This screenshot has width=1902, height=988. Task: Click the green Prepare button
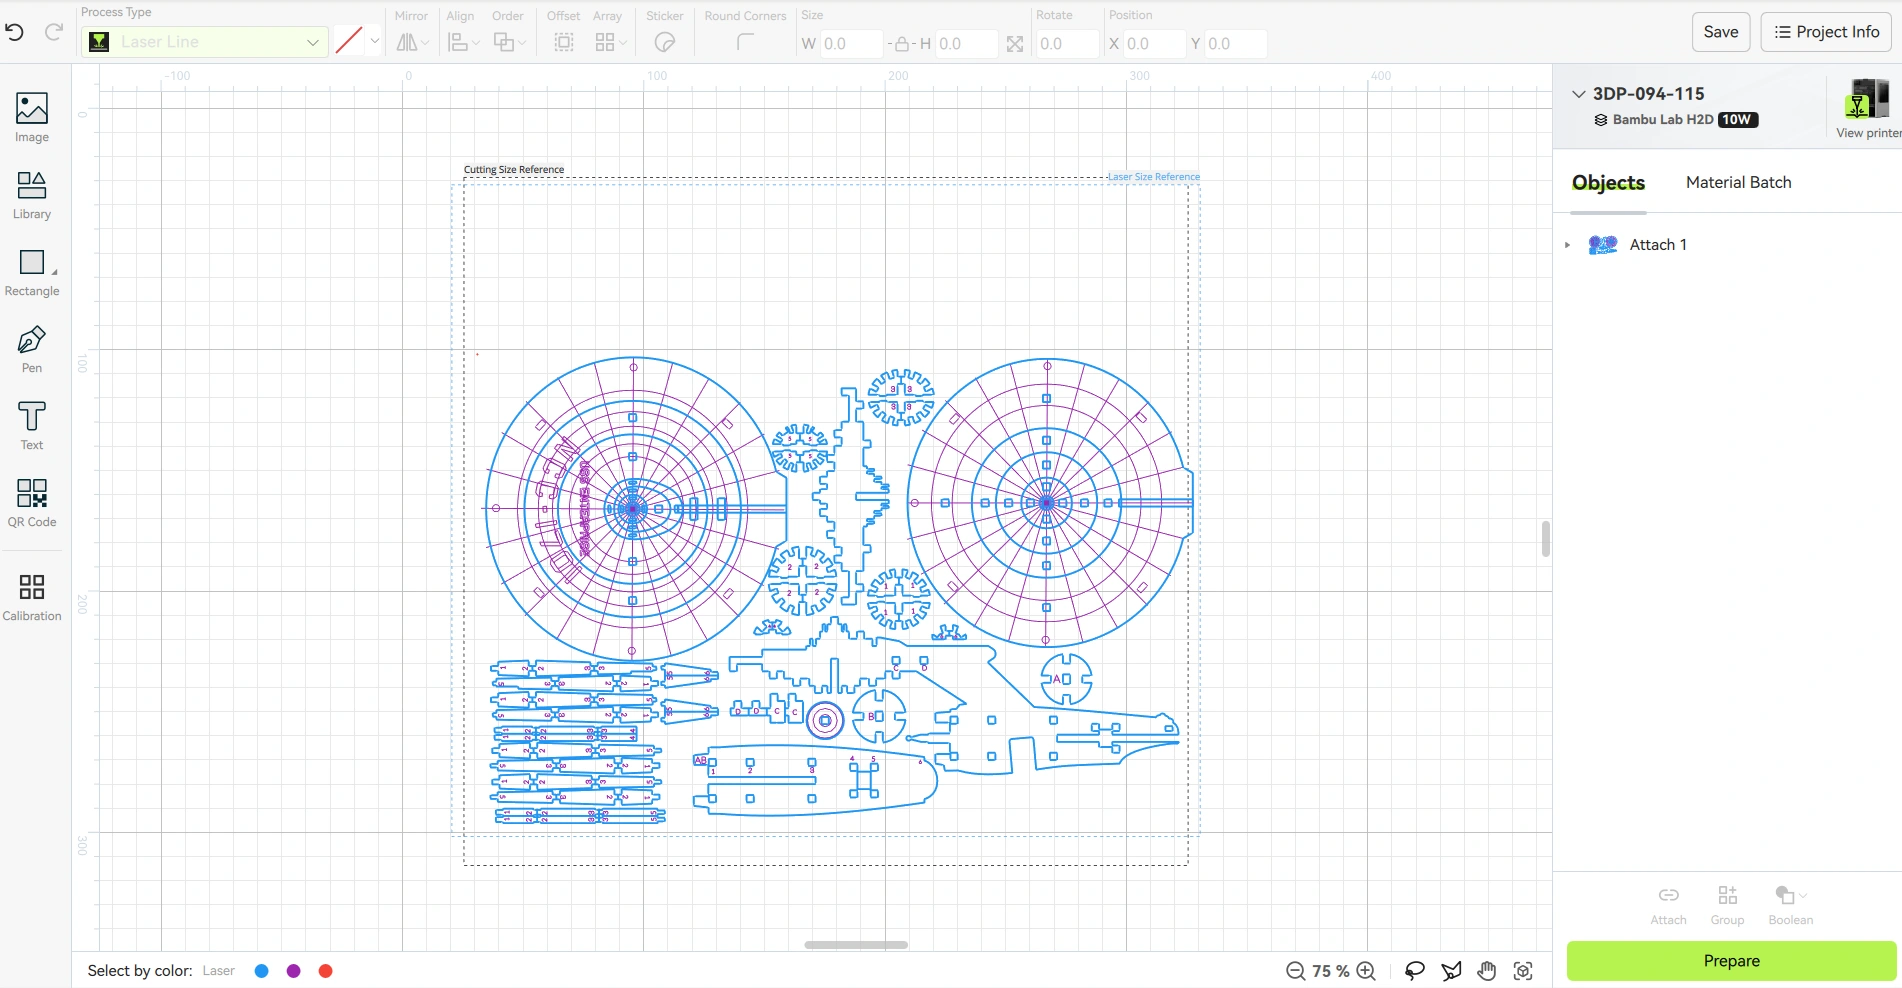coord(1731,961)
